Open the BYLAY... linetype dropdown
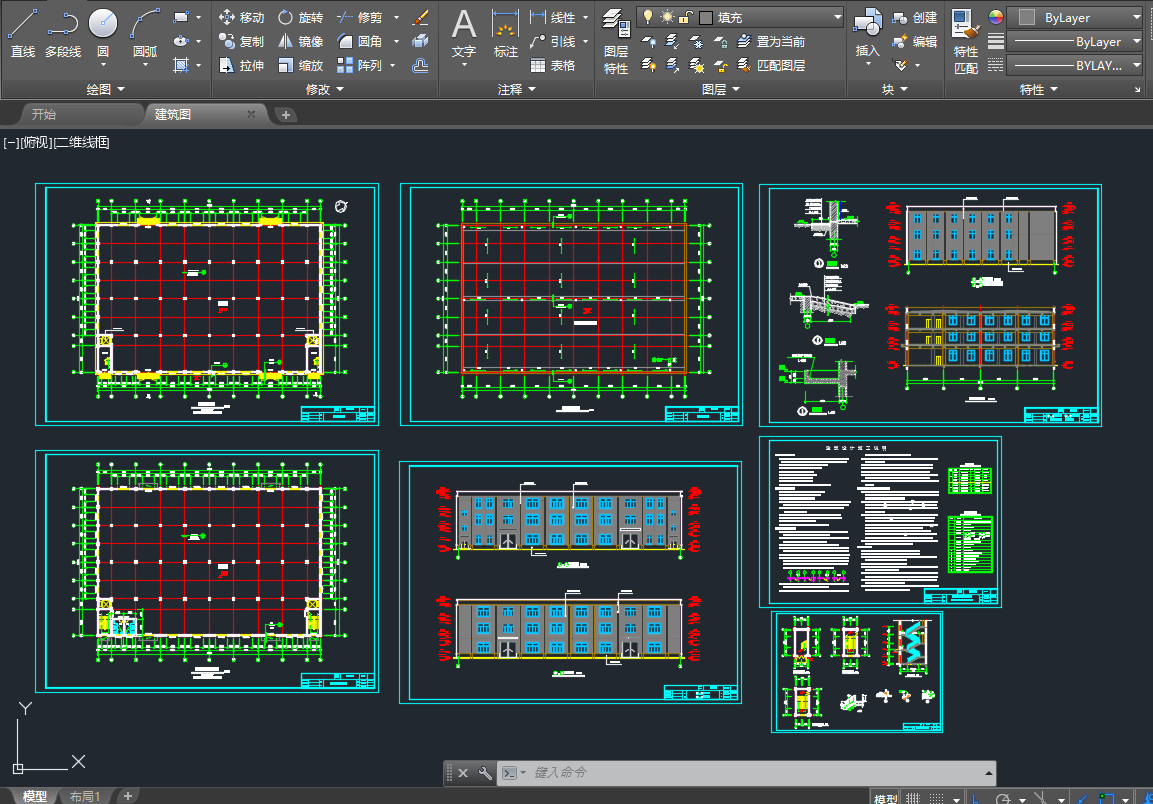This screenshot has height=804, width=1153. tap(1075, 65)
